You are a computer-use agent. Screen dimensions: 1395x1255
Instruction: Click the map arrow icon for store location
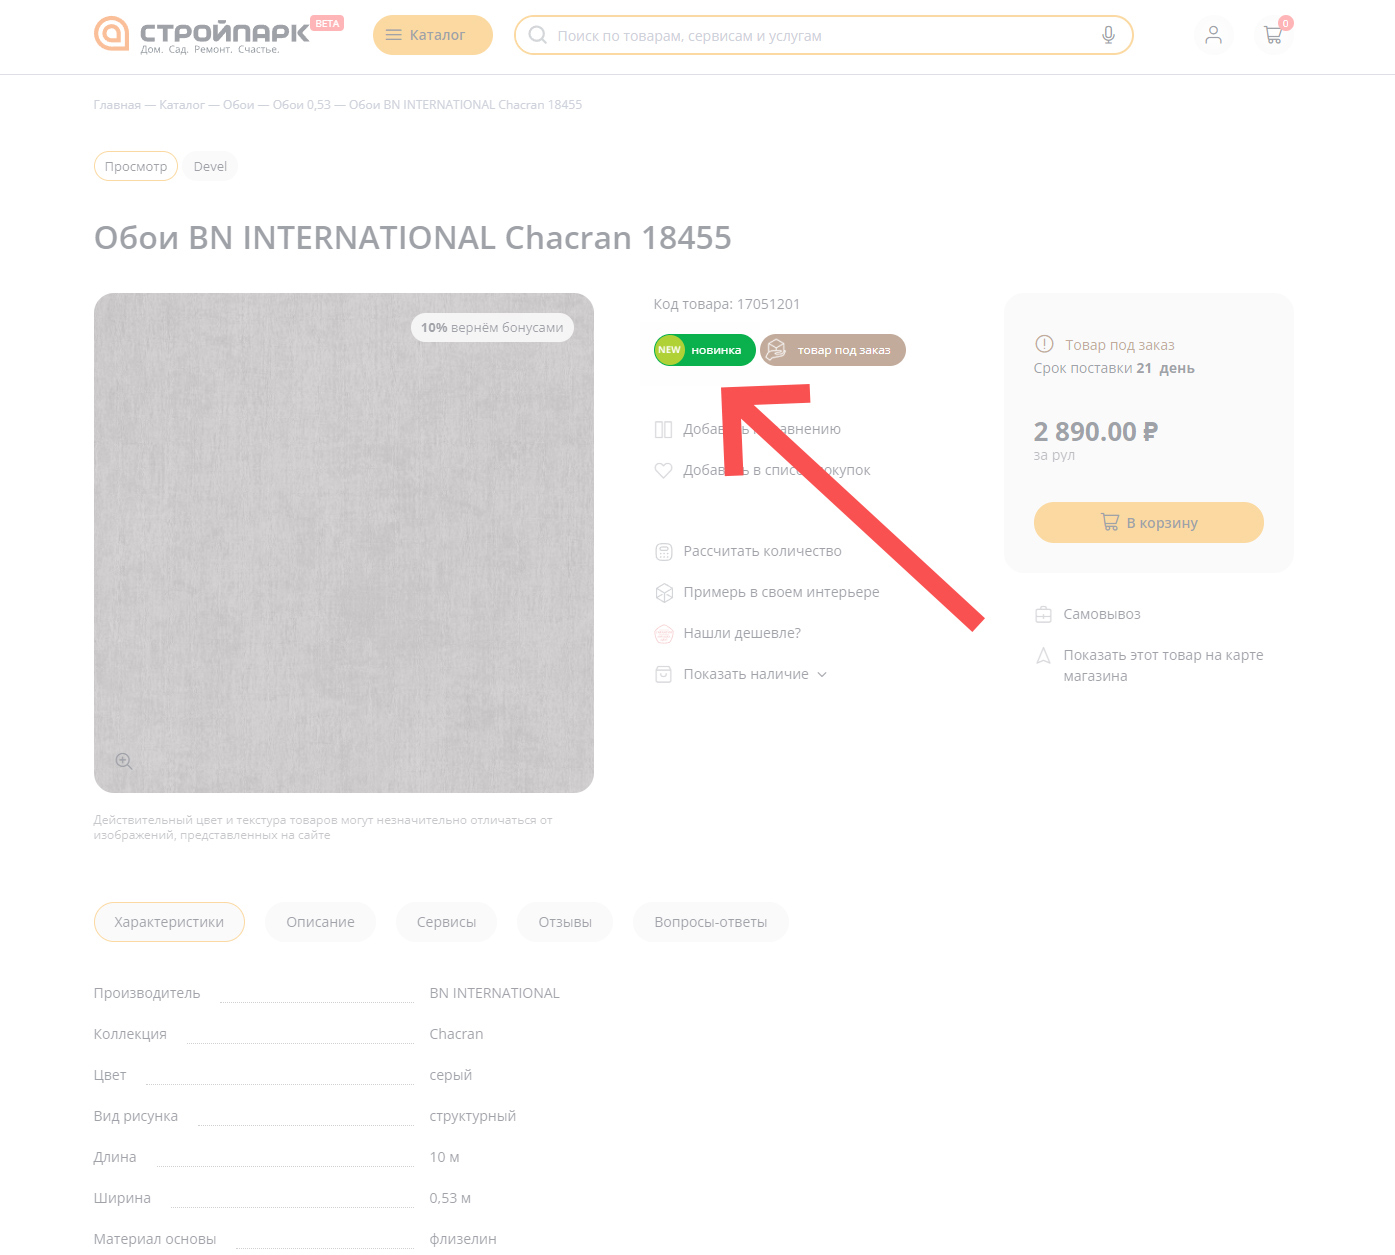pos(1043,656)
